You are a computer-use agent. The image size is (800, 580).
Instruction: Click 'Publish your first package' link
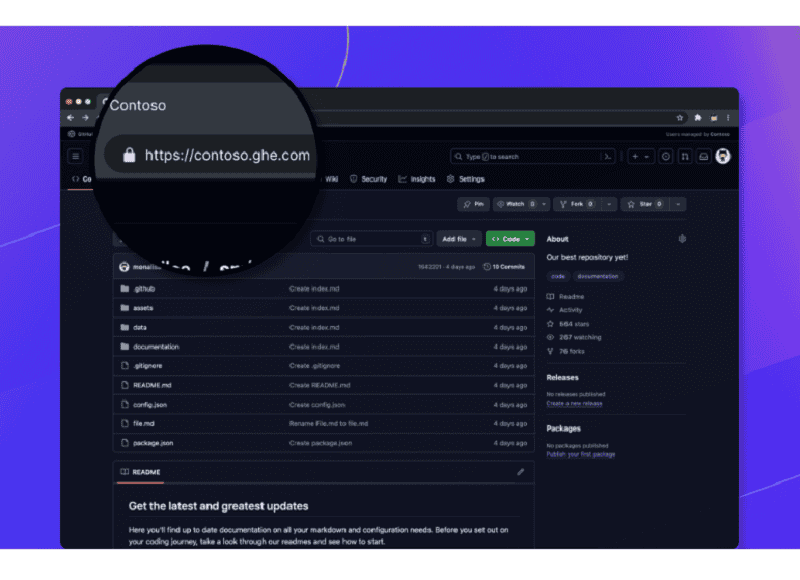[581, 455]
